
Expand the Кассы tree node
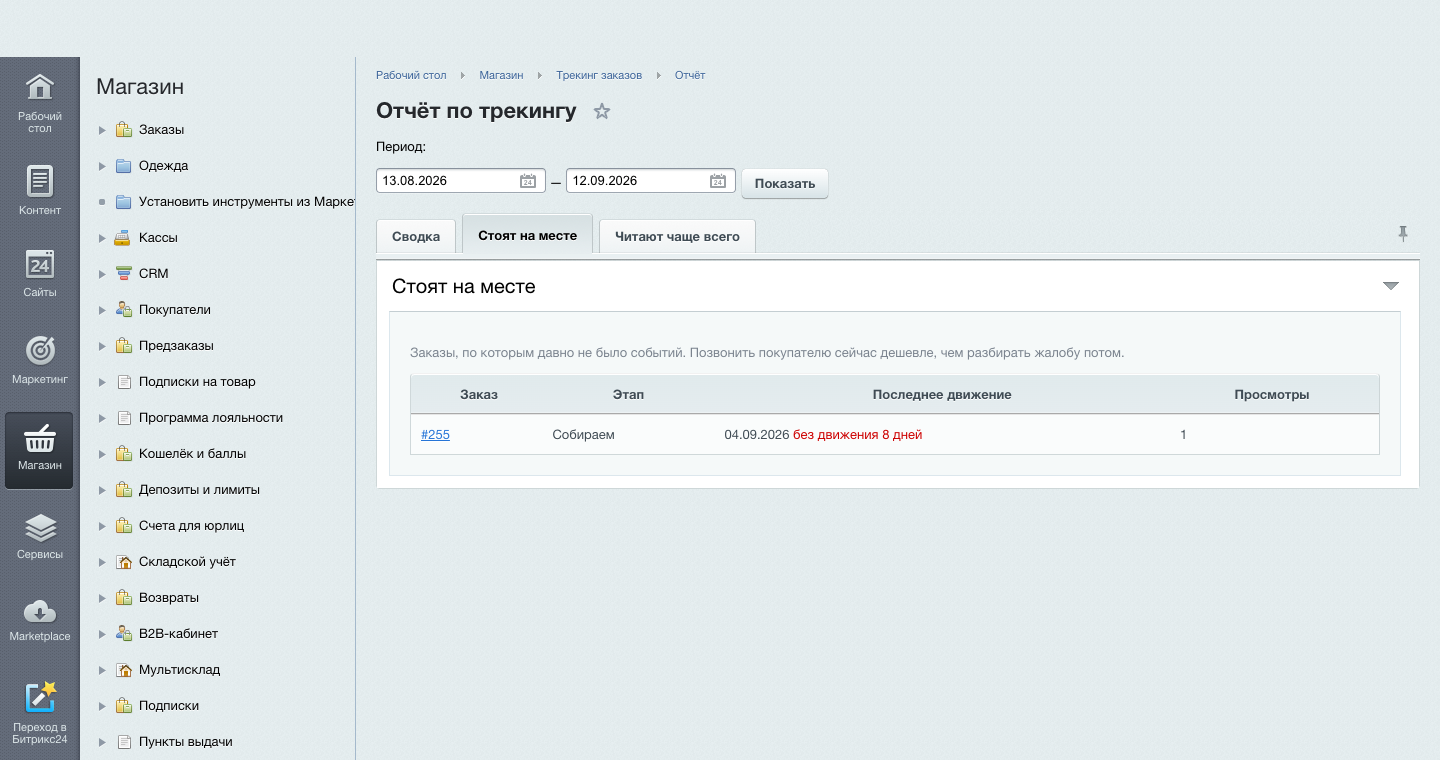[x=102, y=238]
